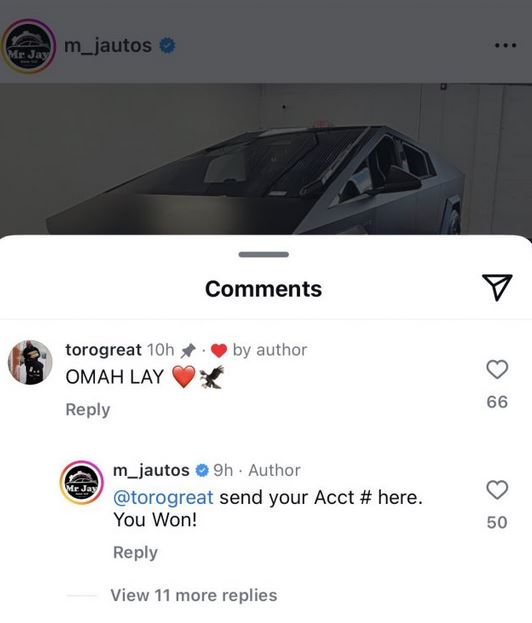The width and height of the screenshot is (532, 623).
Task: Reply to torogreat's comment
Action: (88, 410)
